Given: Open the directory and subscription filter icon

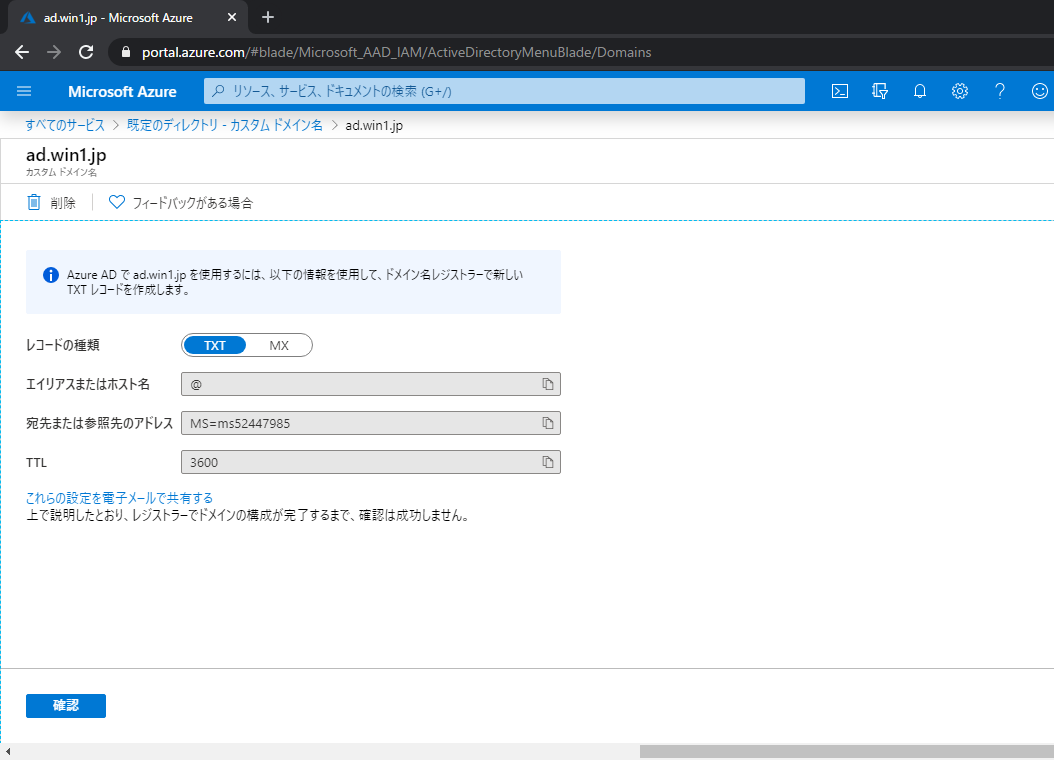Looking at the screenshot, I should (x=880, y=91).
